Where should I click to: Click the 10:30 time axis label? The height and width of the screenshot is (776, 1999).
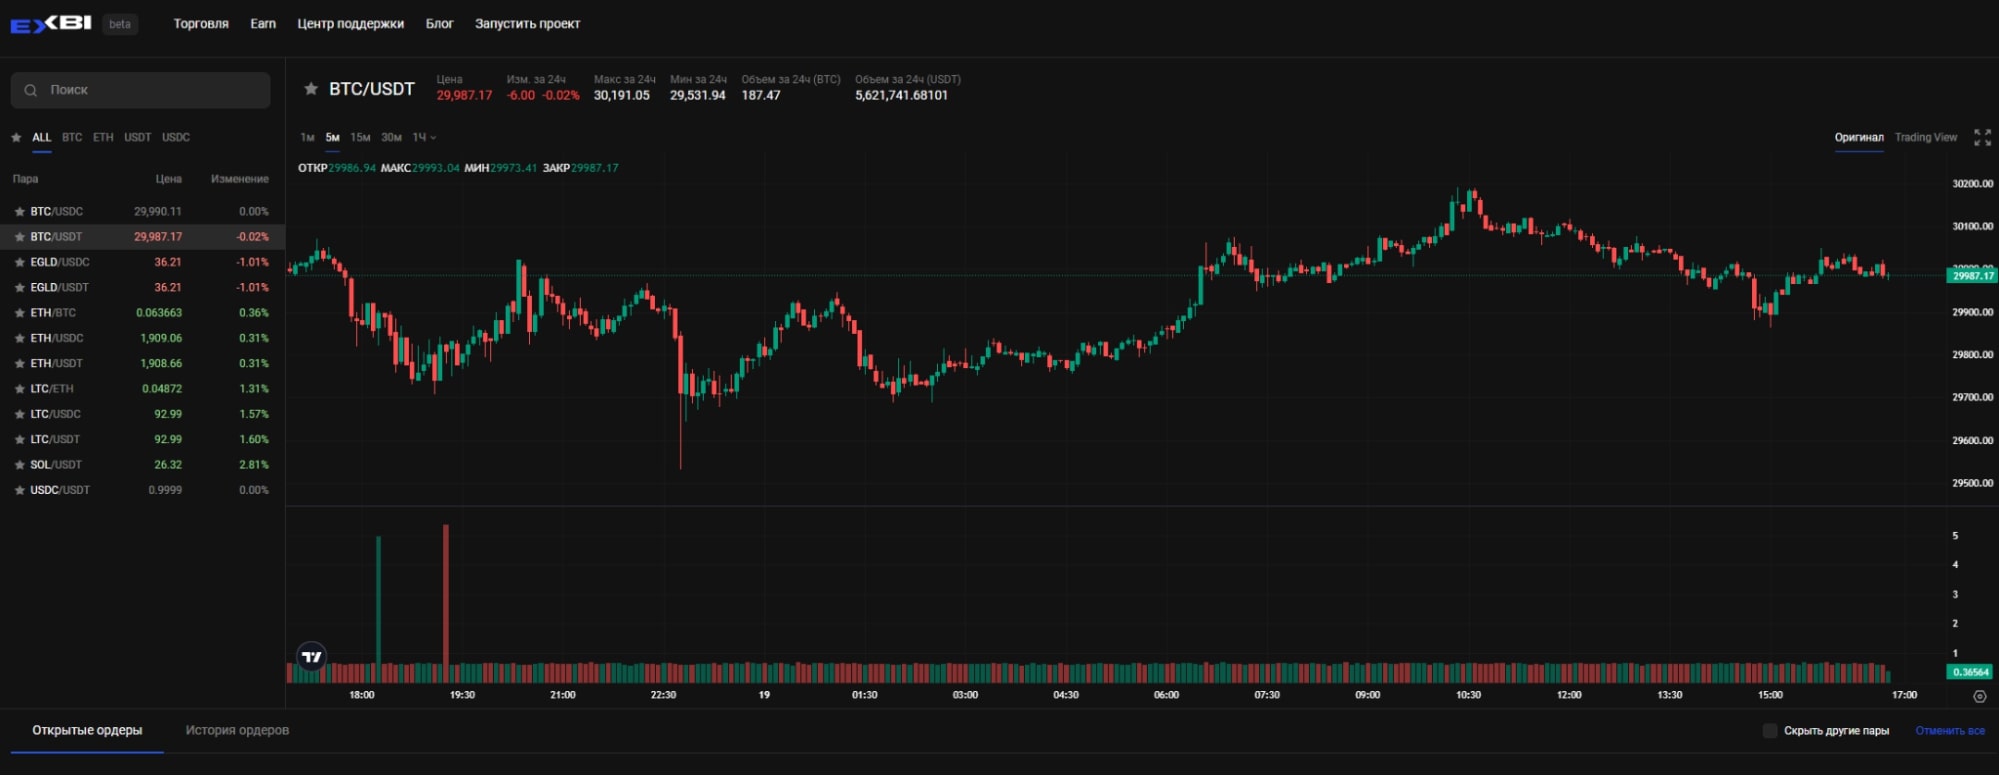point(1468,695)
